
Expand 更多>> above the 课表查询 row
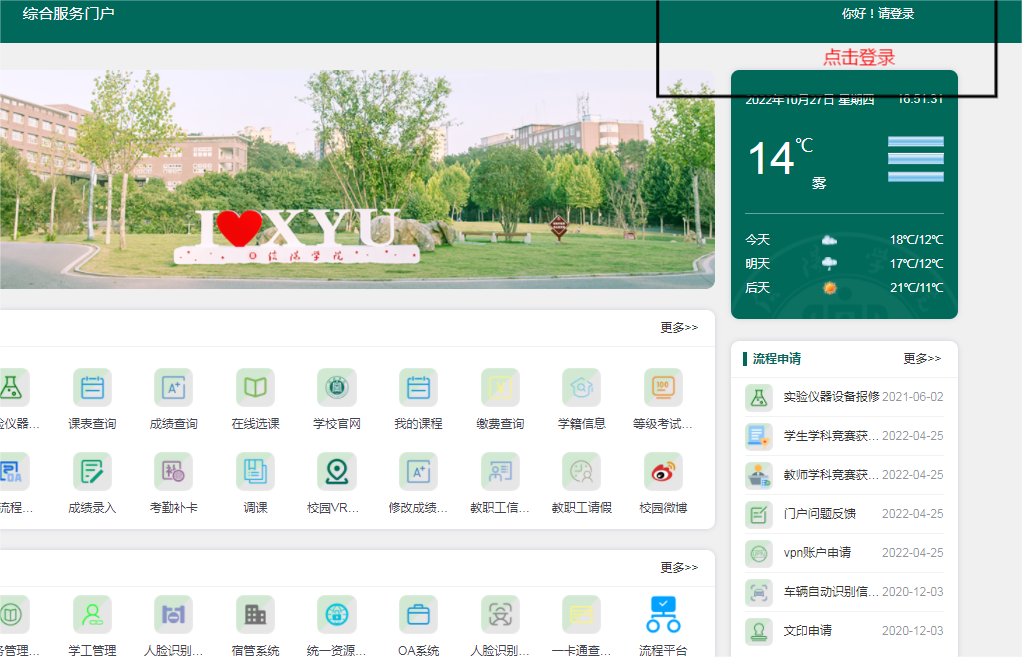pos(679,327)
